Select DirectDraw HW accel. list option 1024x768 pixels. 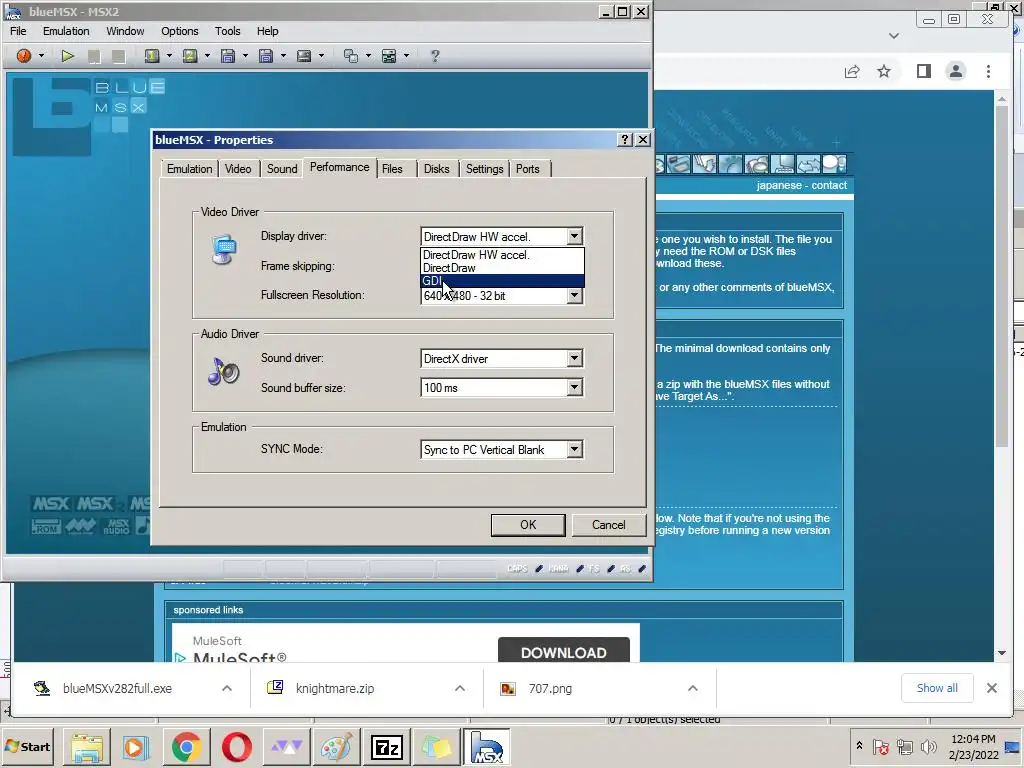(x=502, y=255)
